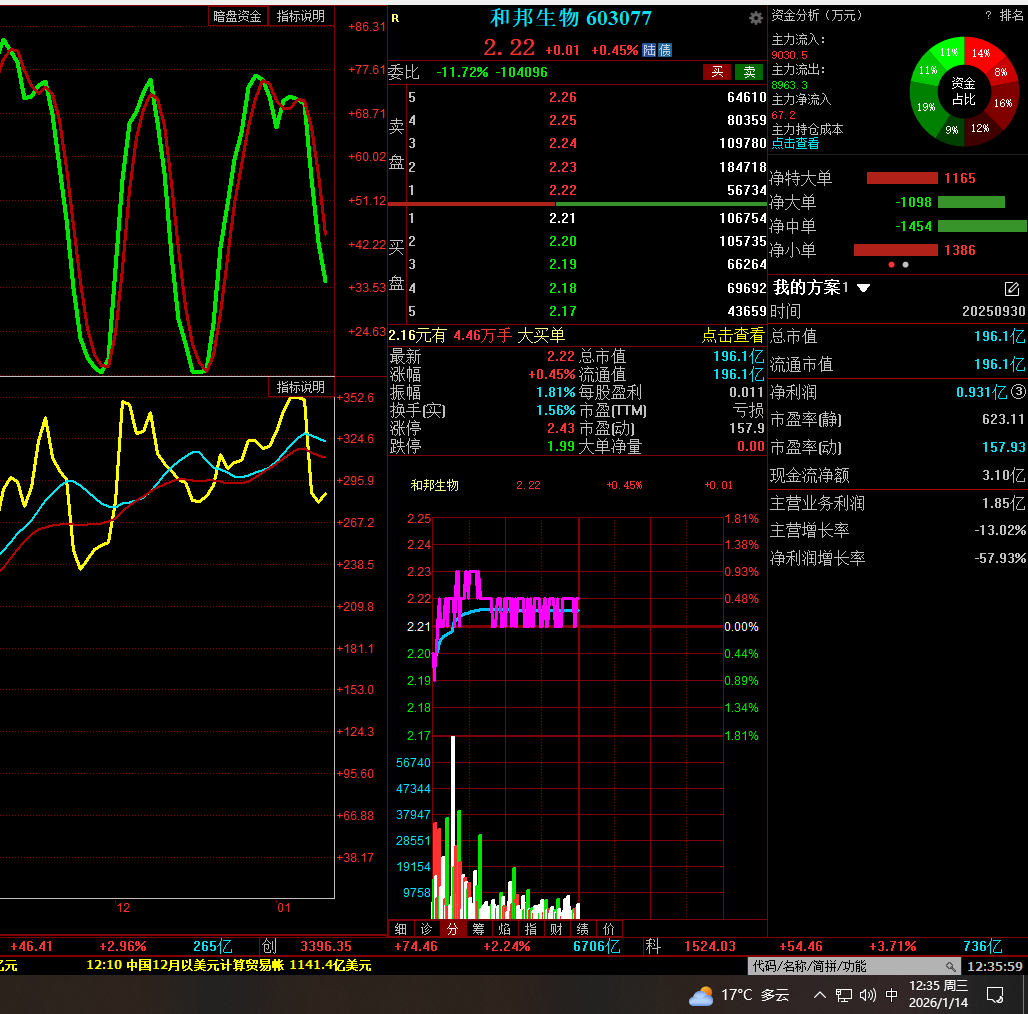This screenshot has height=1014, width=1028.
Task: Switch to first red pagination dot
Action: click(x=891, y=265)
